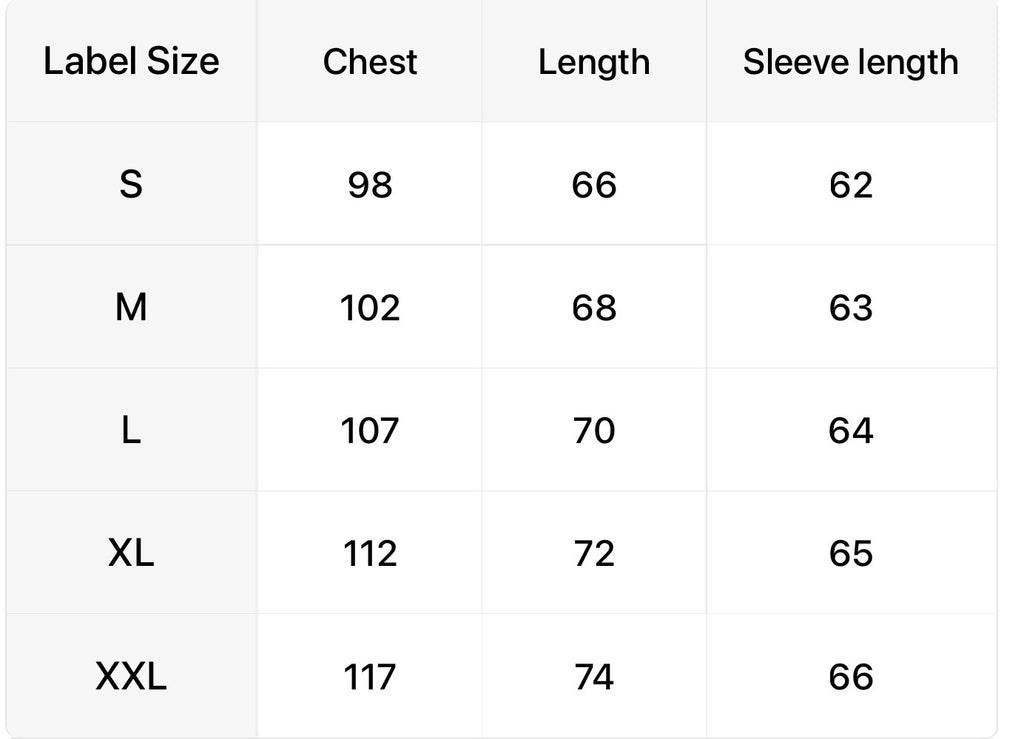Select sleeve length 62 in S row
Screen dimensions: 1024x739
tap(851, 185)
